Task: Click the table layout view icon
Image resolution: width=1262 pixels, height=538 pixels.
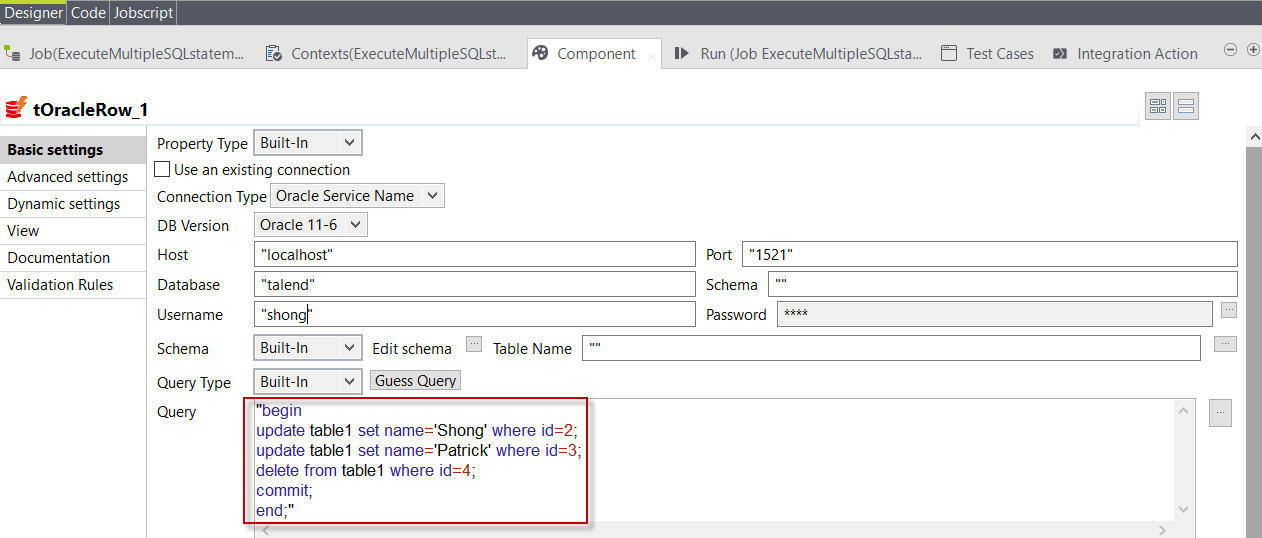Action: (1158, 107)
